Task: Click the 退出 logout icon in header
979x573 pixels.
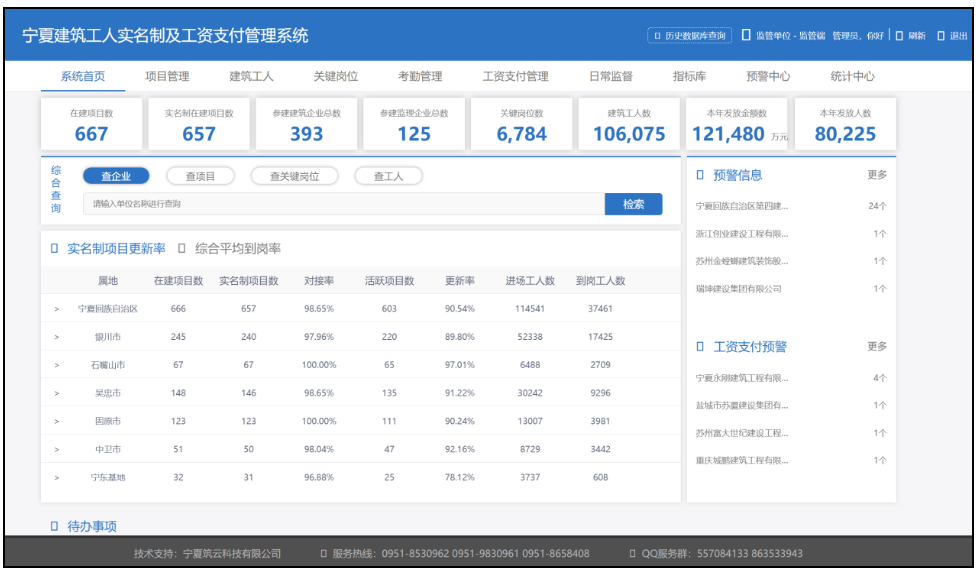Action: tap(941, 36)
